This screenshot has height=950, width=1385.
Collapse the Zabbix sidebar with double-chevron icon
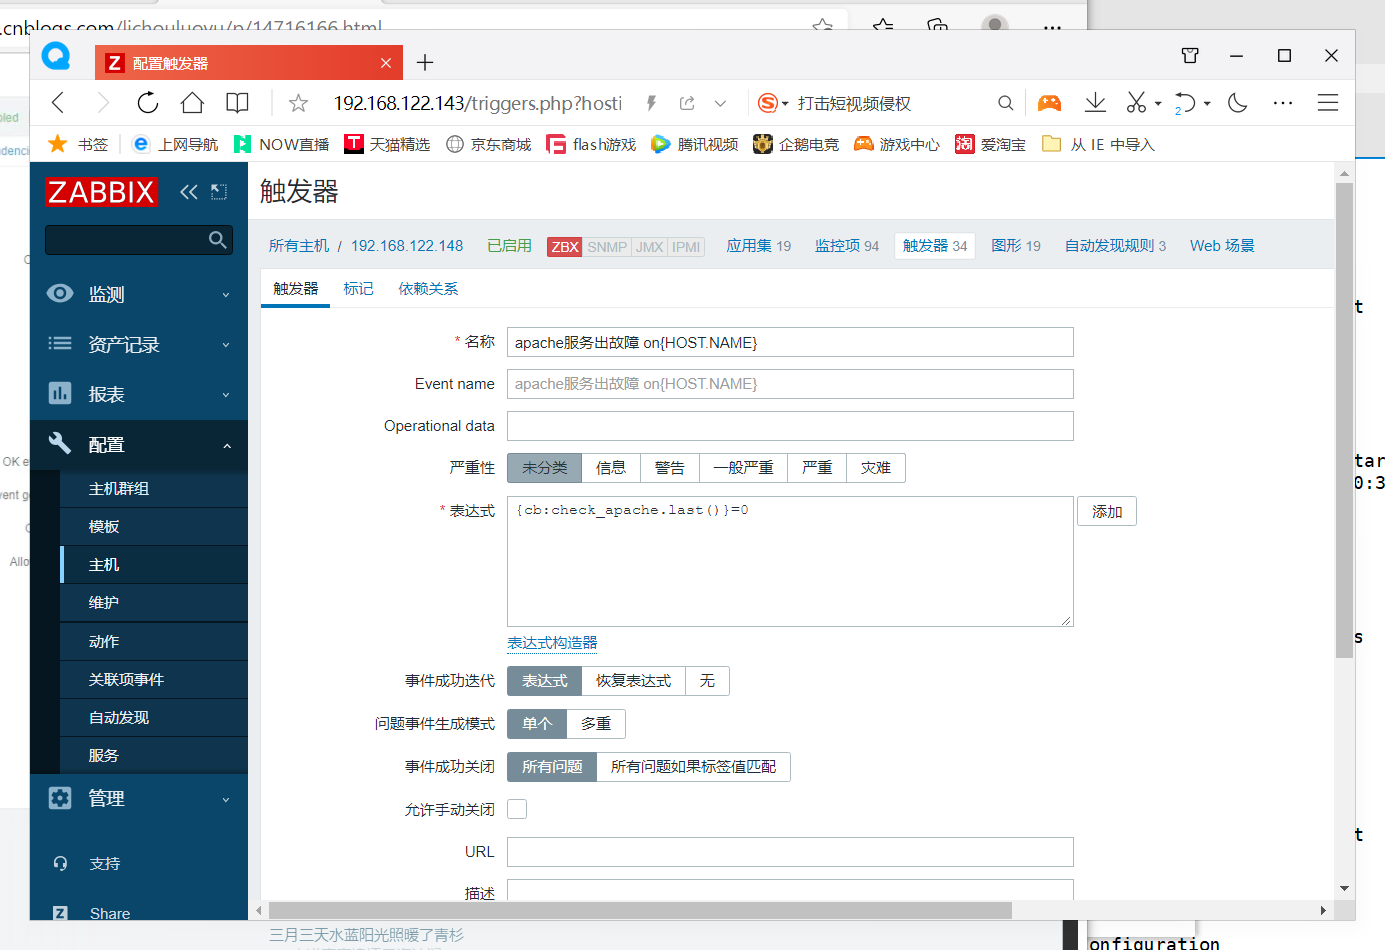tap(189, 192)
